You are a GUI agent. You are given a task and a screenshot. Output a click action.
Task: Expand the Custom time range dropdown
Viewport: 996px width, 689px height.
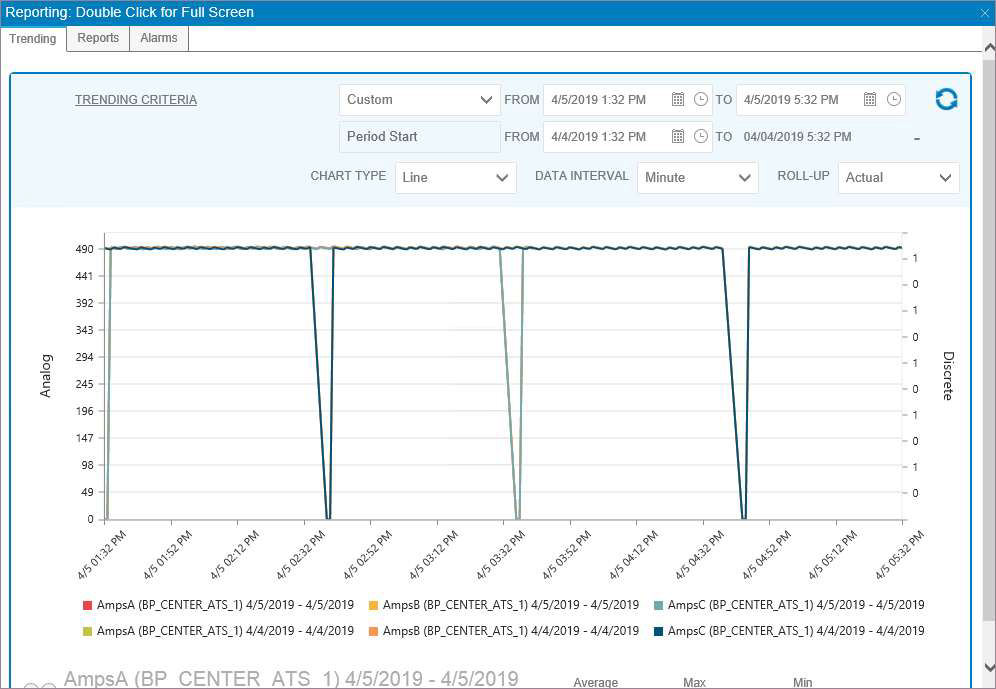(x=420, y=100)
